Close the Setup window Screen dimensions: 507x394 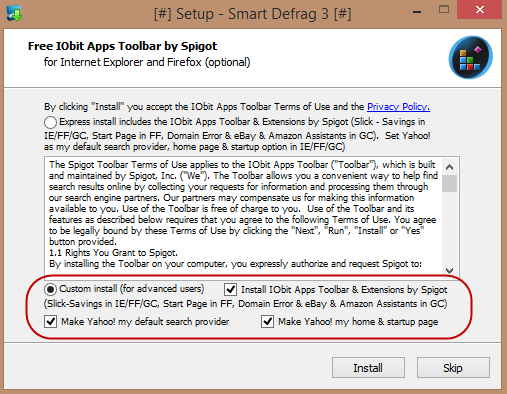point(480,10)
